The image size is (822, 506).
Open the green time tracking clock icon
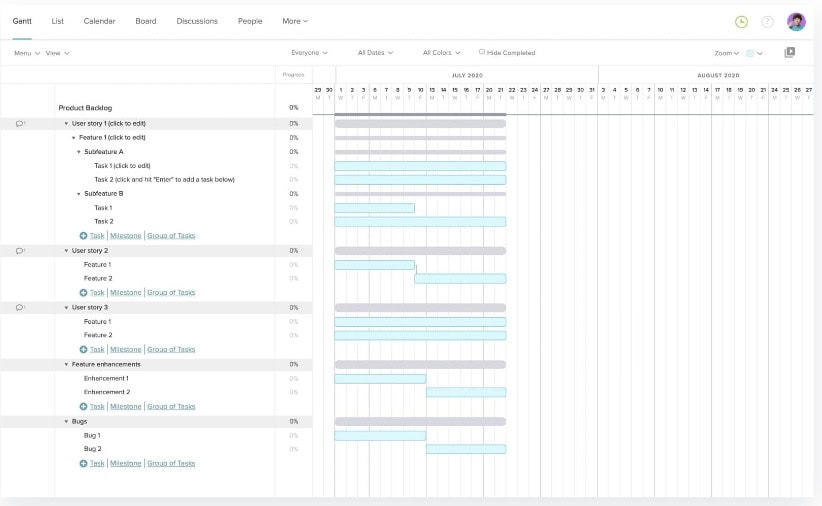741,21
